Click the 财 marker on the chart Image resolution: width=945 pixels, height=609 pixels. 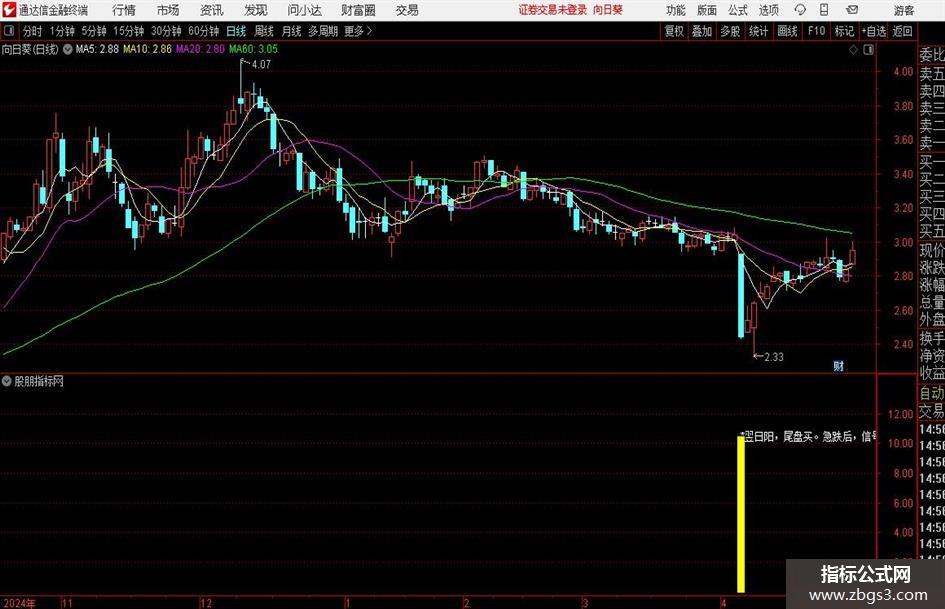coord(838,366)
